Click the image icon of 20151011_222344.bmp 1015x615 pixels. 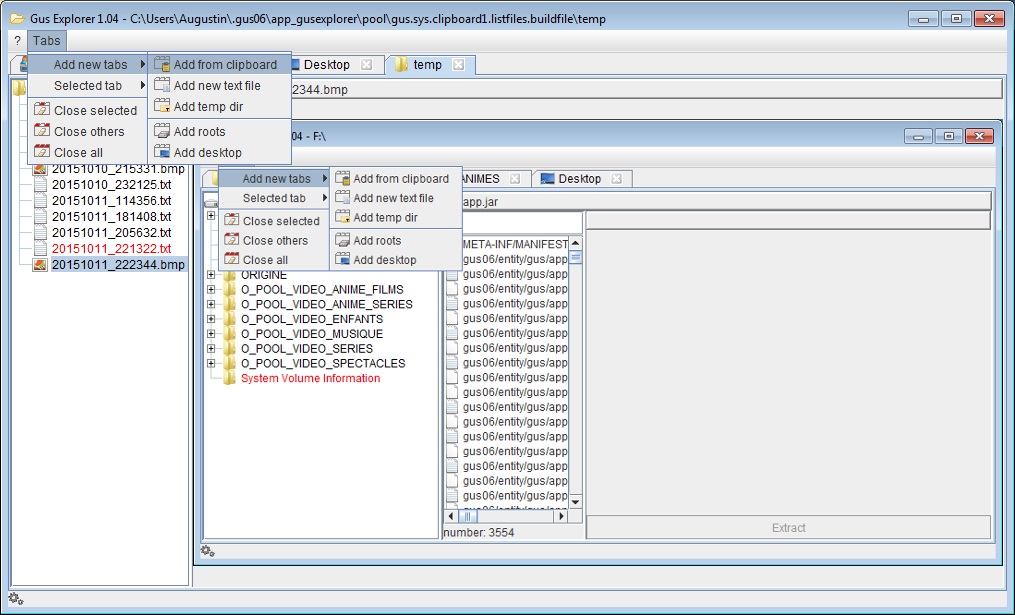(40, 264)
